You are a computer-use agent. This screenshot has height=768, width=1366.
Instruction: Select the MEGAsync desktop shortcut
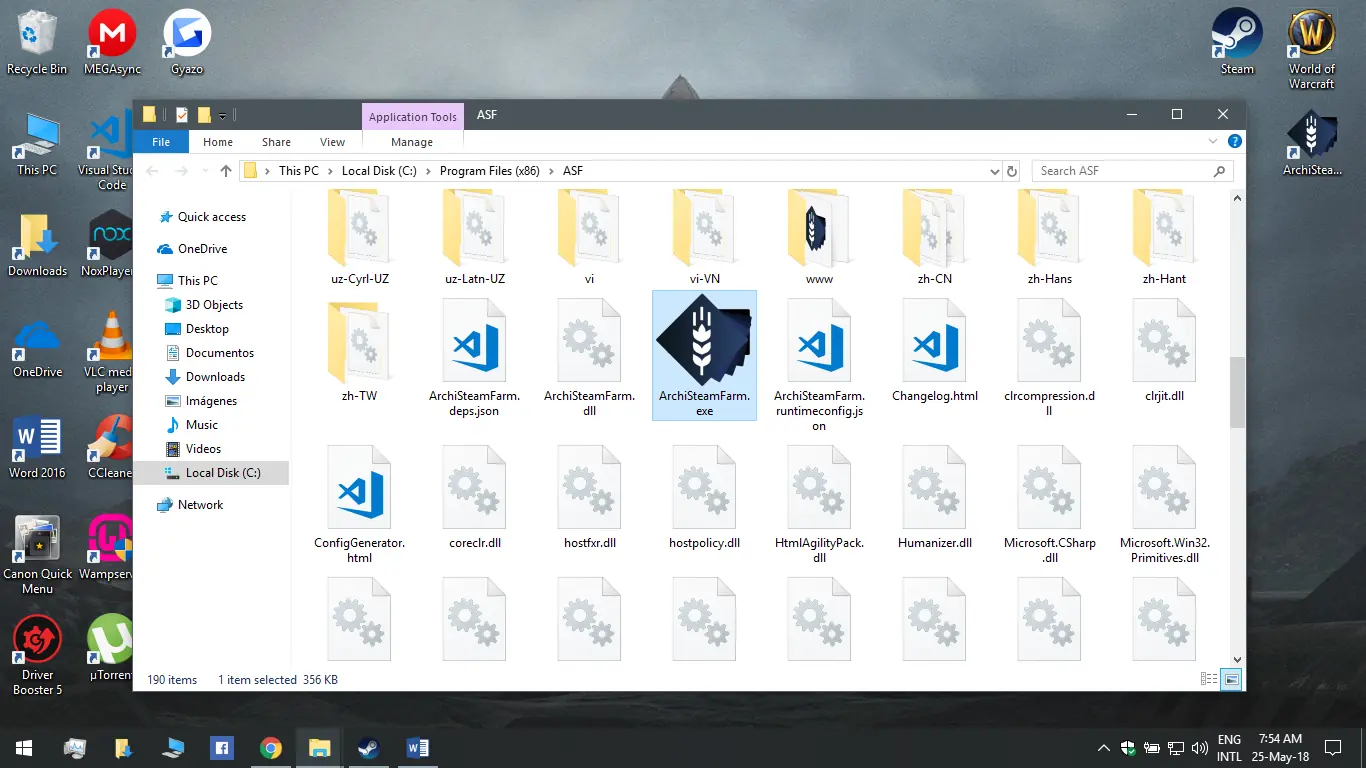(112, 42)
